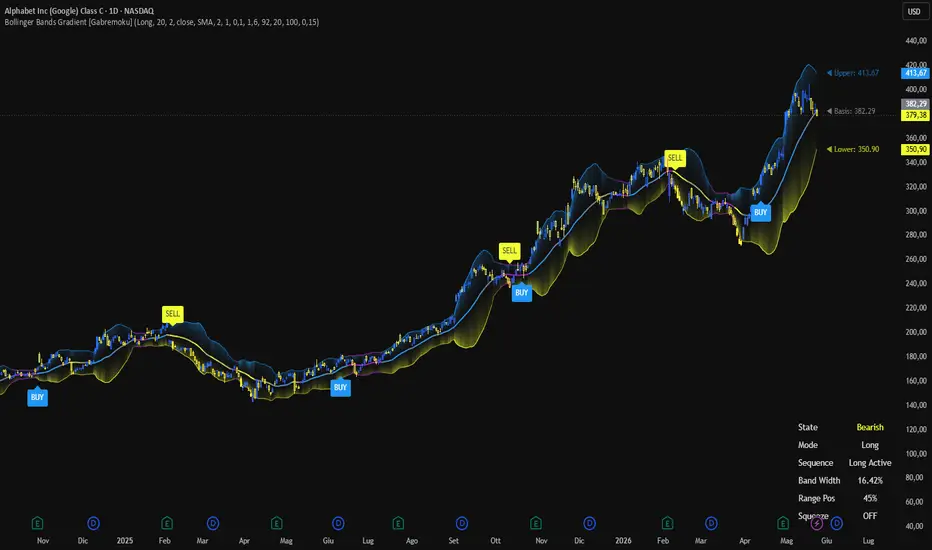
Task: Click the yellow 350,90 price tag
Action: tap(915, 149)
